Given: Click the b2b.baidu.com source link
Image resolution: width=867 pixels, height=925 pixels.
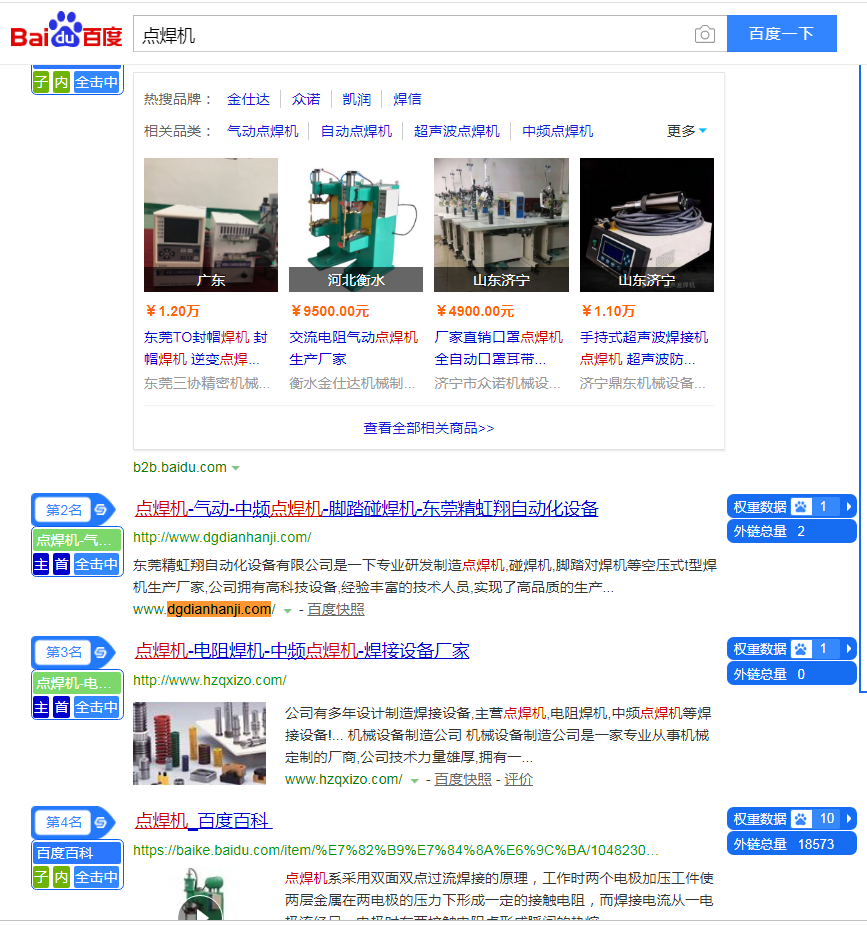Looking at the screenshot, I should (x=180, y=467).
